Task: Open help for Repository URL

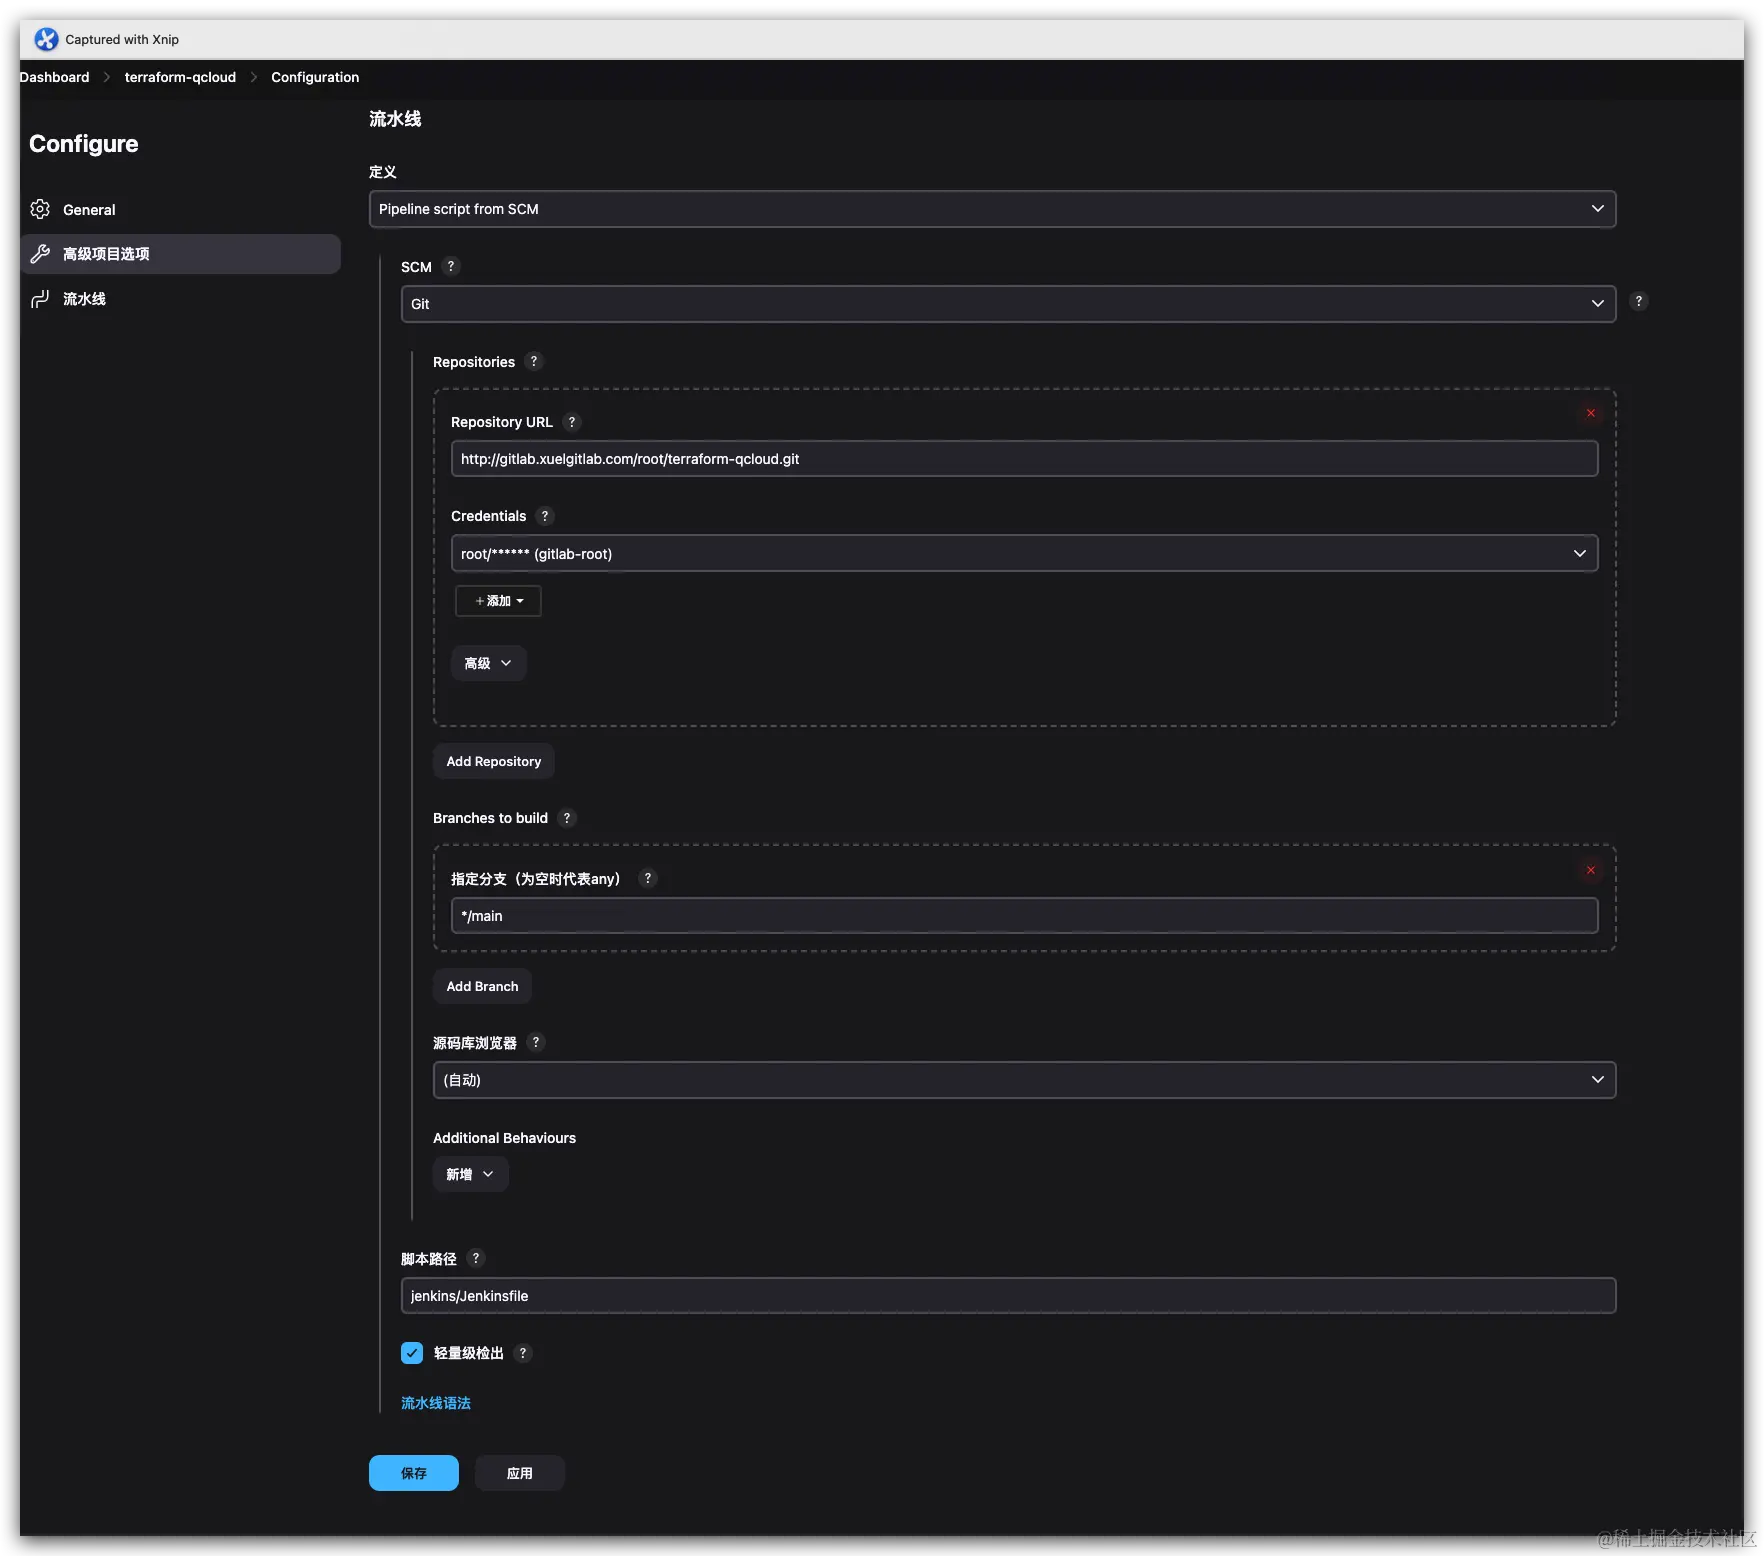Action: pos(572,422)
